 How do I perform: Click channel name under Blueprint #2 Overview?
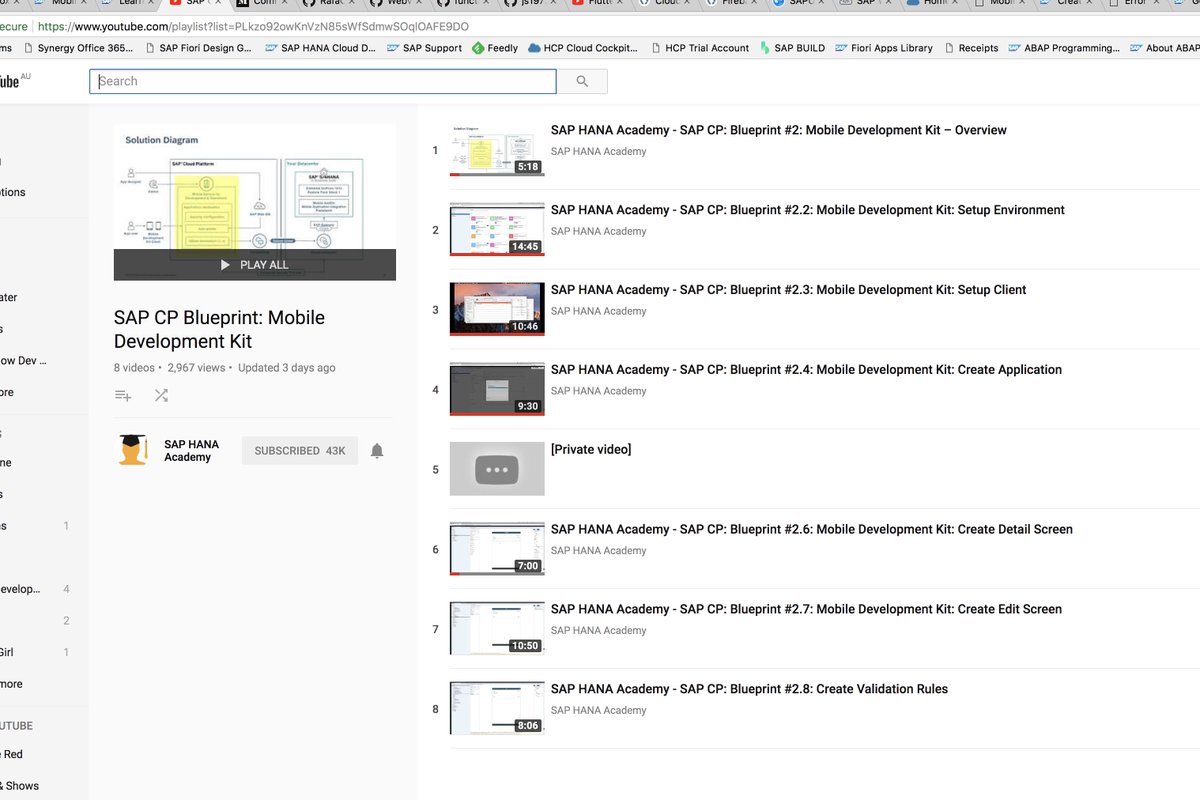pyautogui.click(x=598, y=152)
